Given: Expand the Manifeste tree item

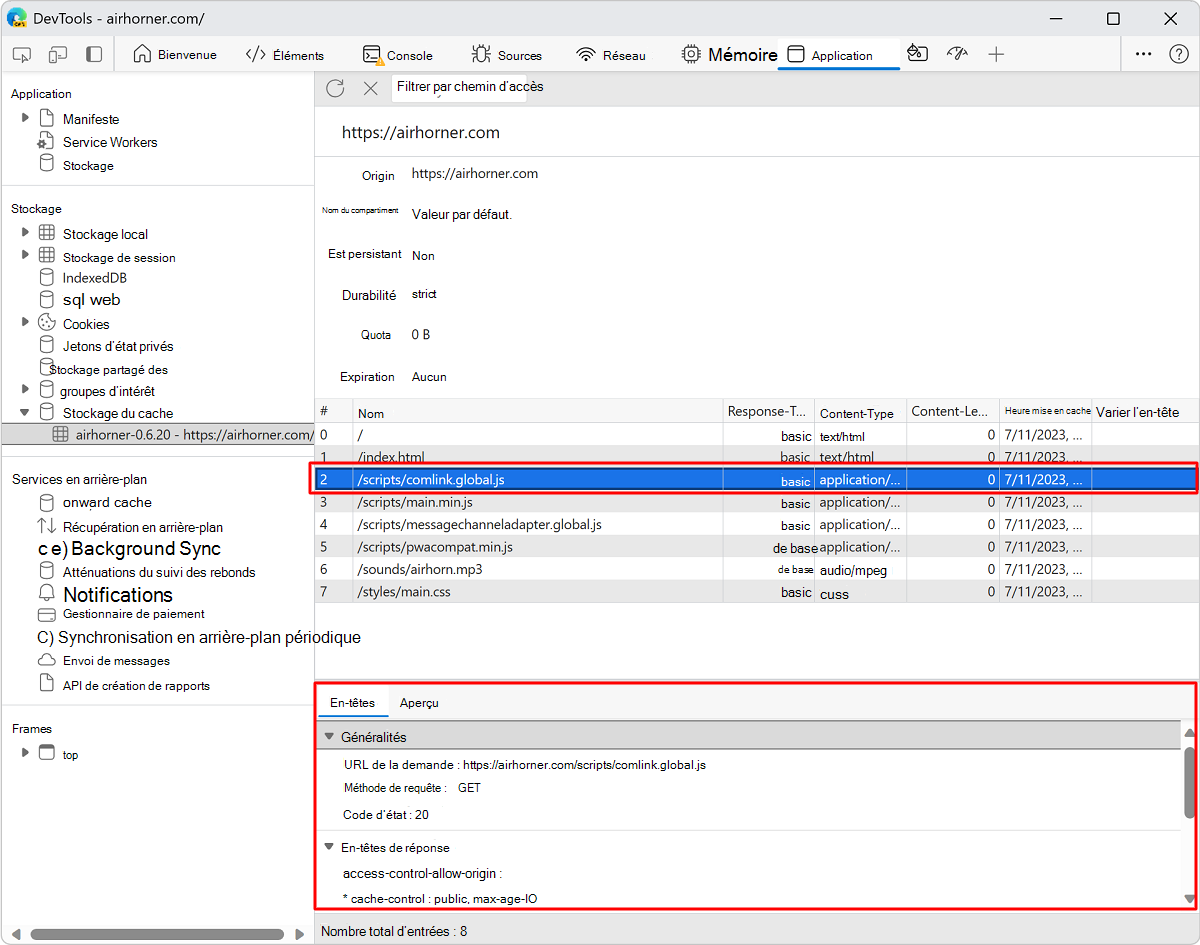Looking at the screenshot, I should (26, 118).
